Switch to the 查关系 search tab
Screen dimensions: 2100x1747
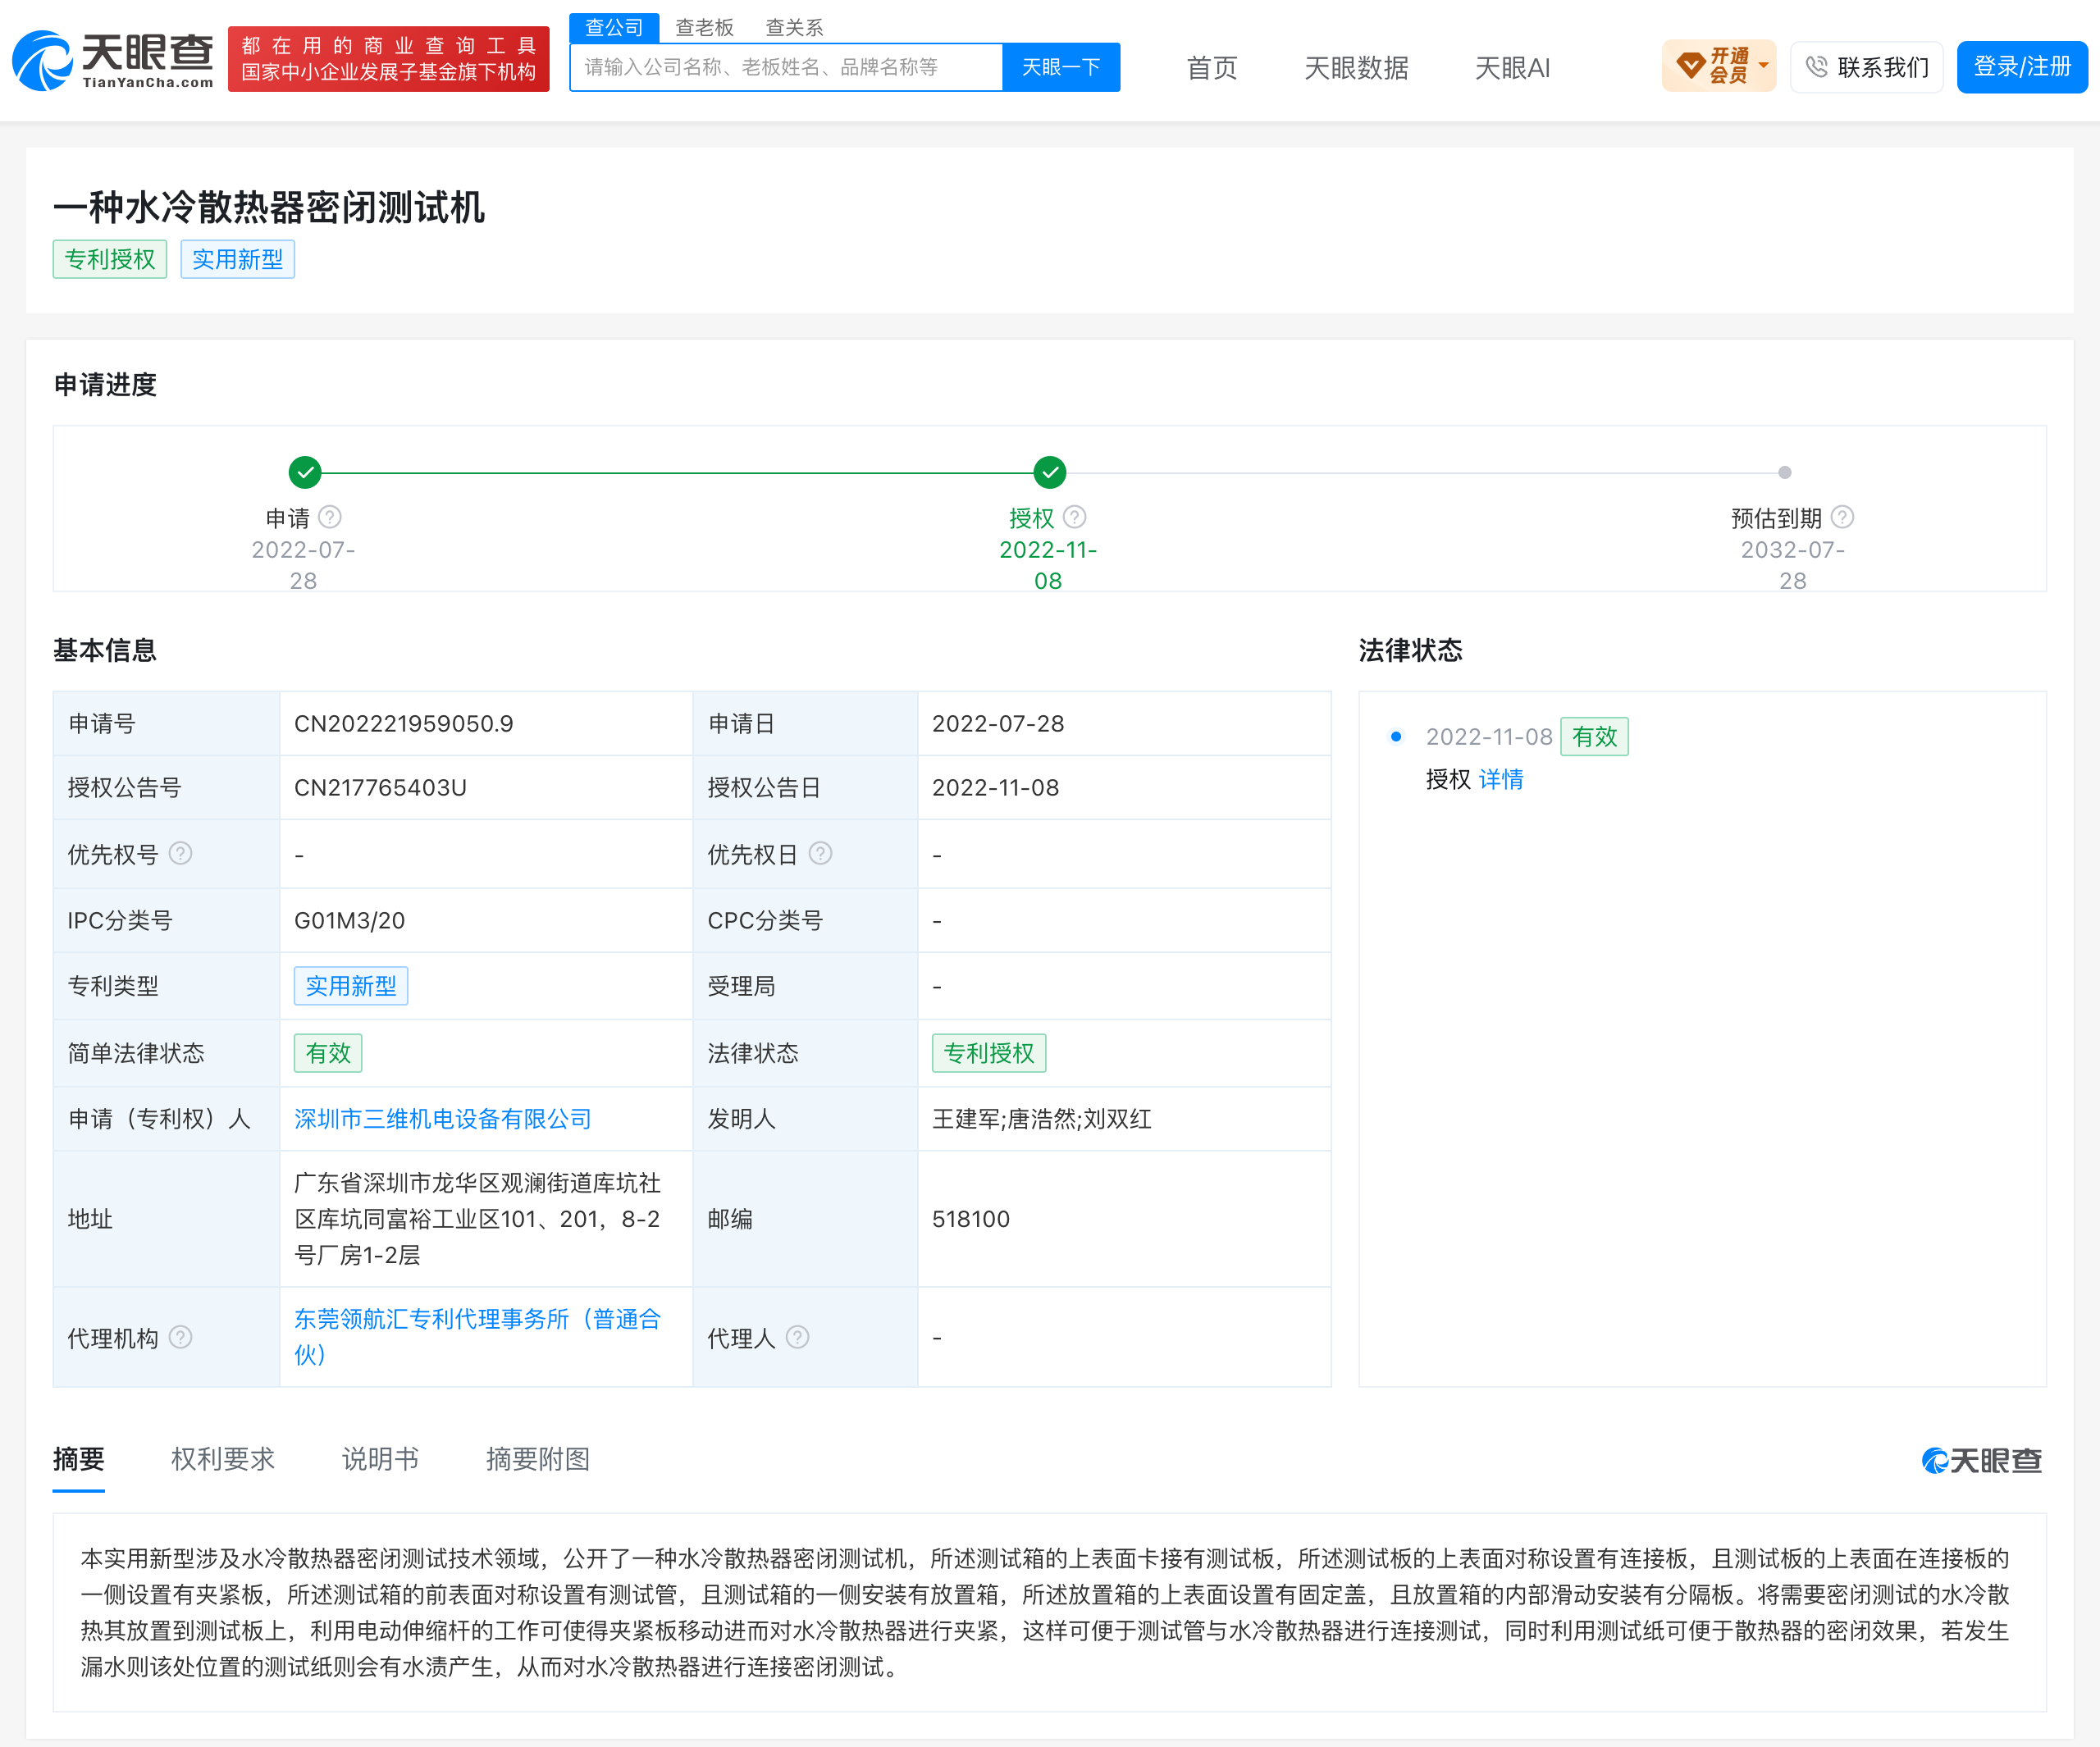(x=794, y=28)
